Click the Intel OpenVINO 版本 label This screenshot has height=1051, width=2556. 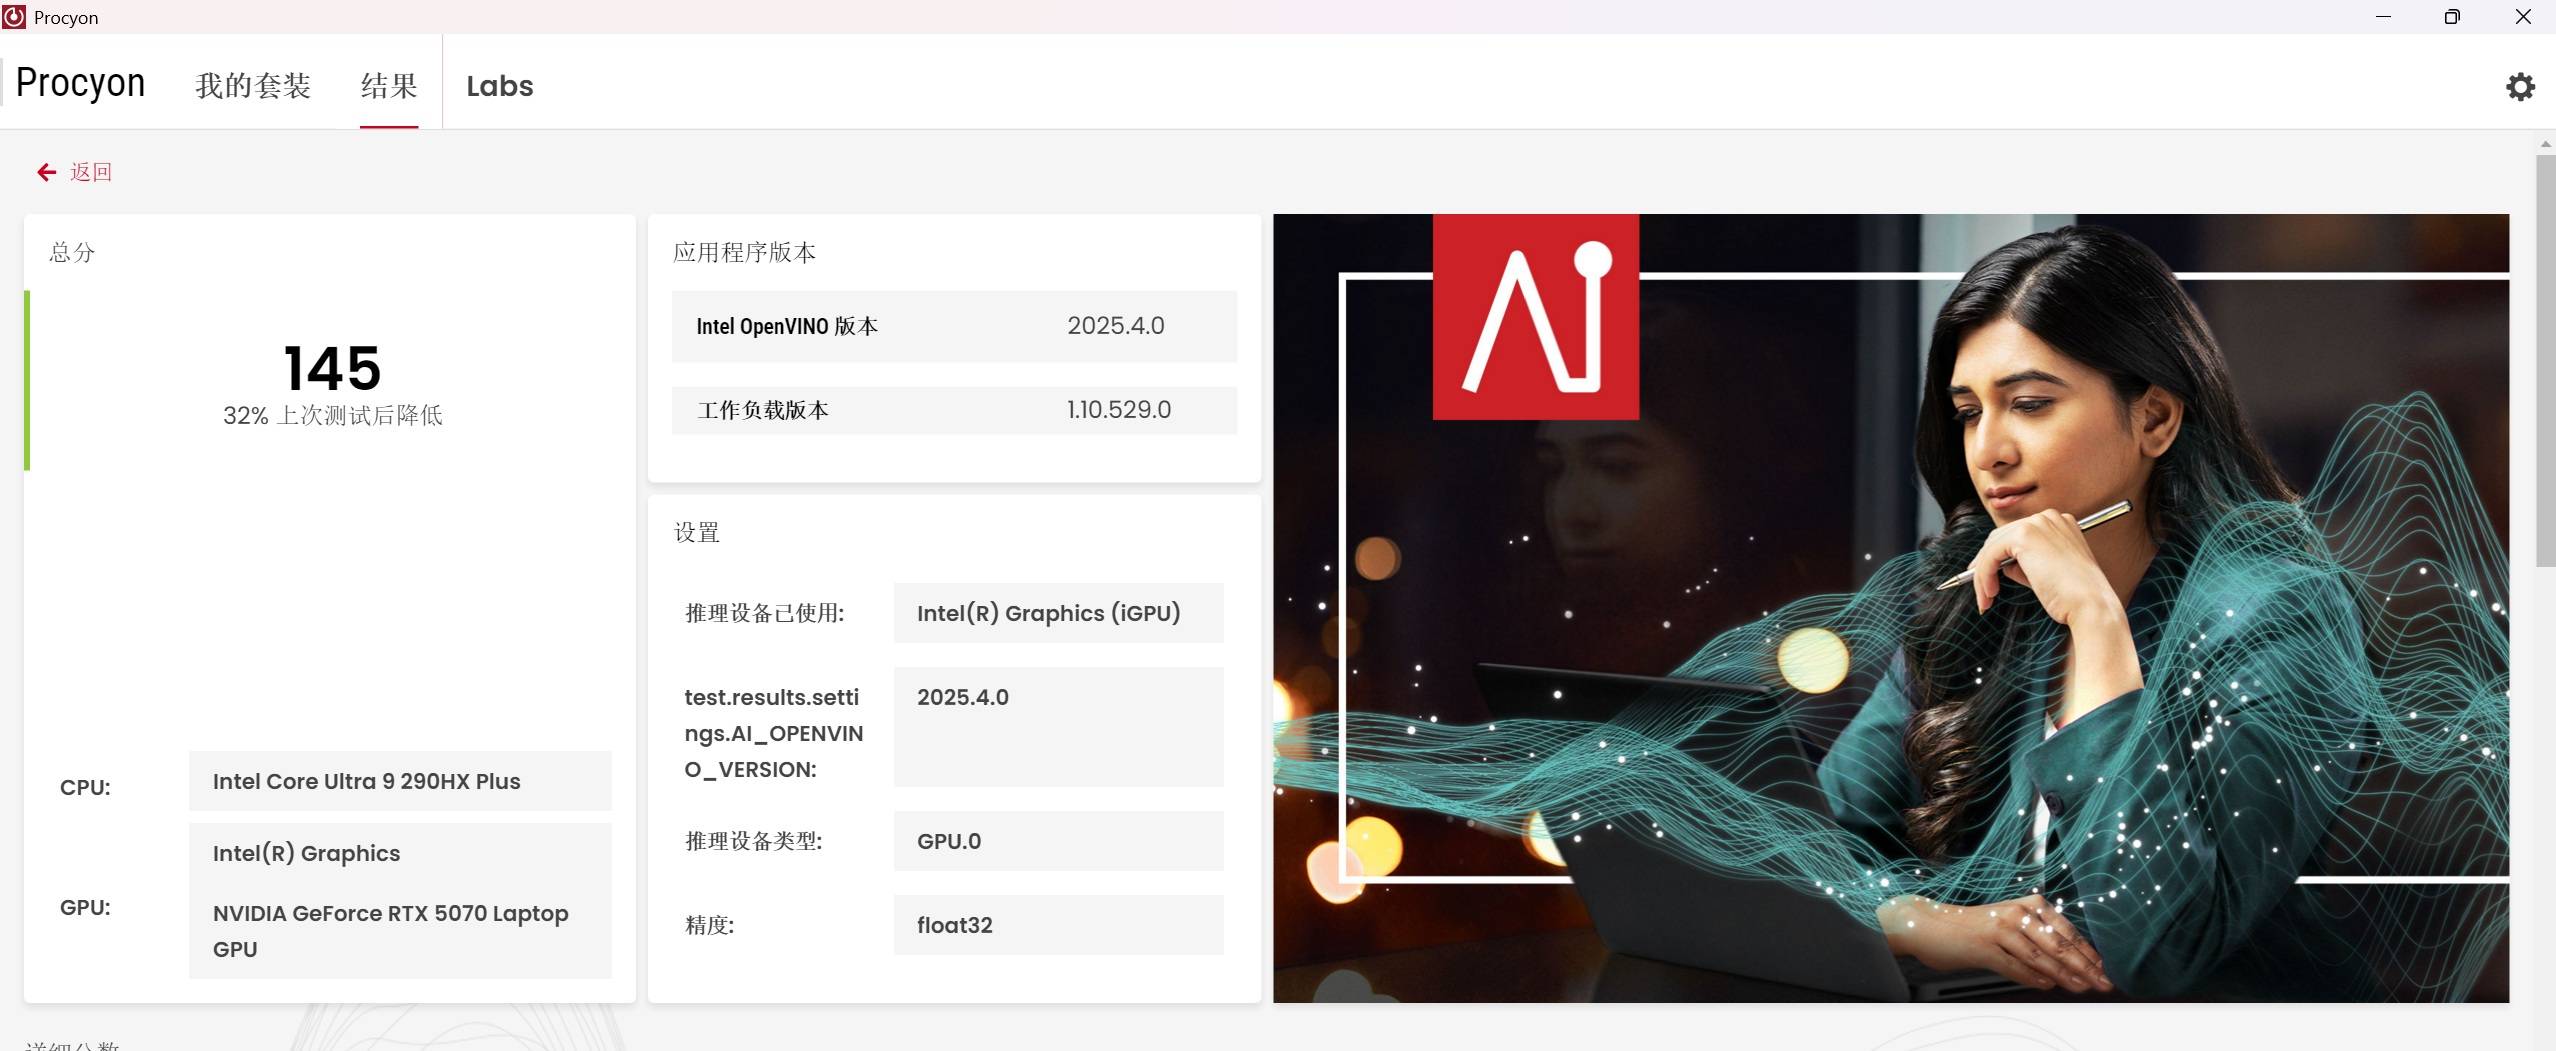click(x=787, y=326)
